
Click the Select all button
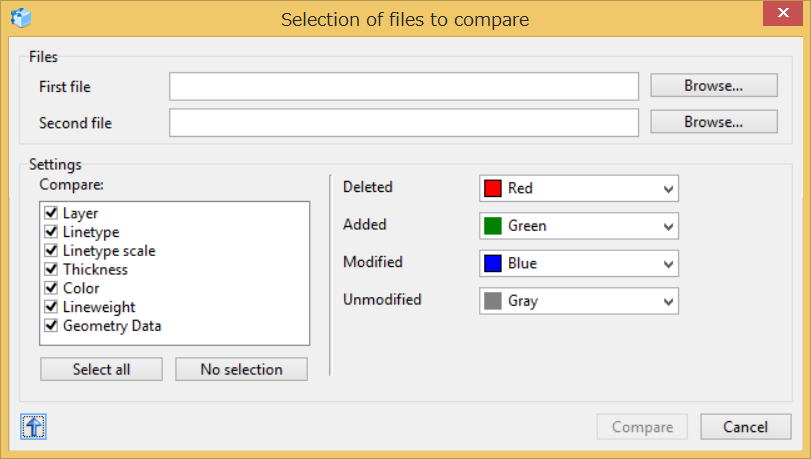click(101, 369)
